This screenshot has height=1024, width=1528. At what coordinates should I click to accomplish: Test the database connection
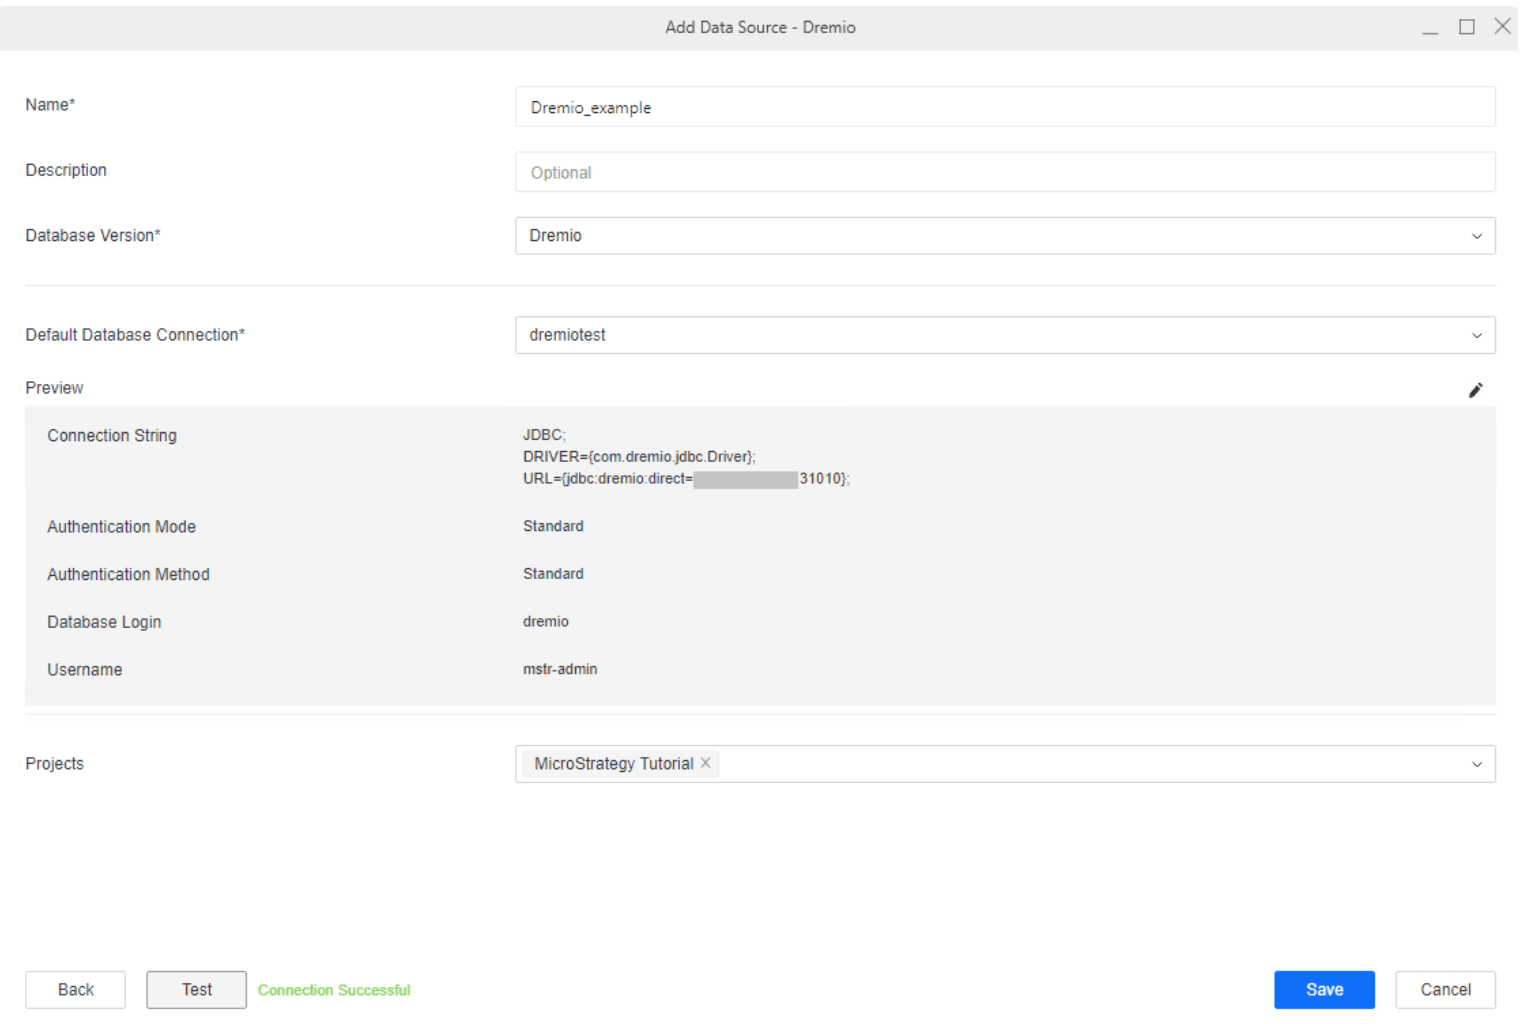(197, 990)
